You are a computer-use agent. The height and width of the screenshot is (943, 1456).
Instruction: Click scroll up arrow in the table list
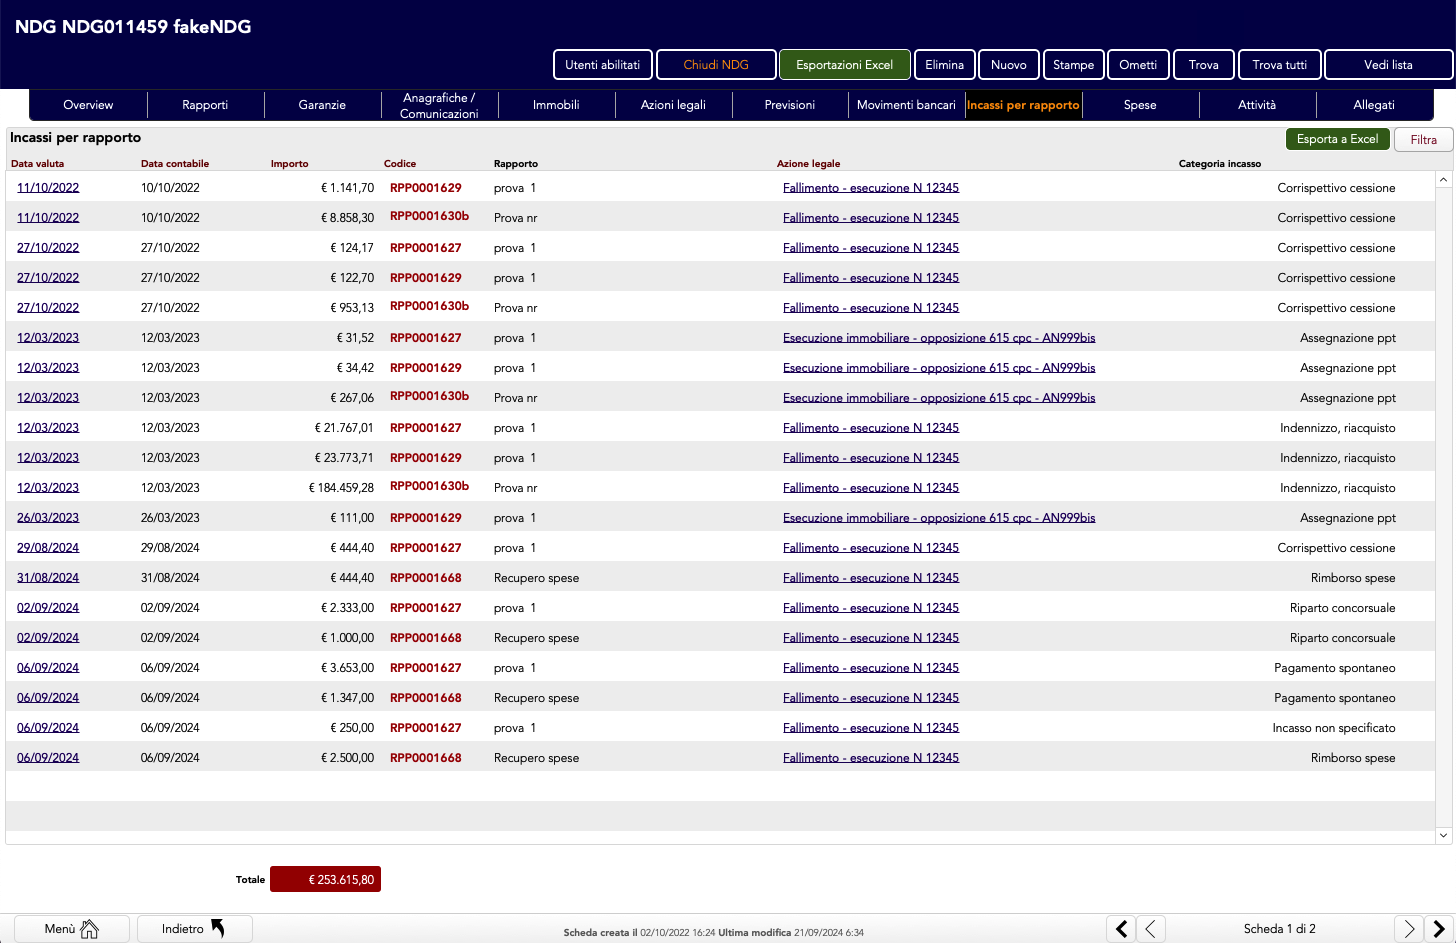(x=1443, y=180)
